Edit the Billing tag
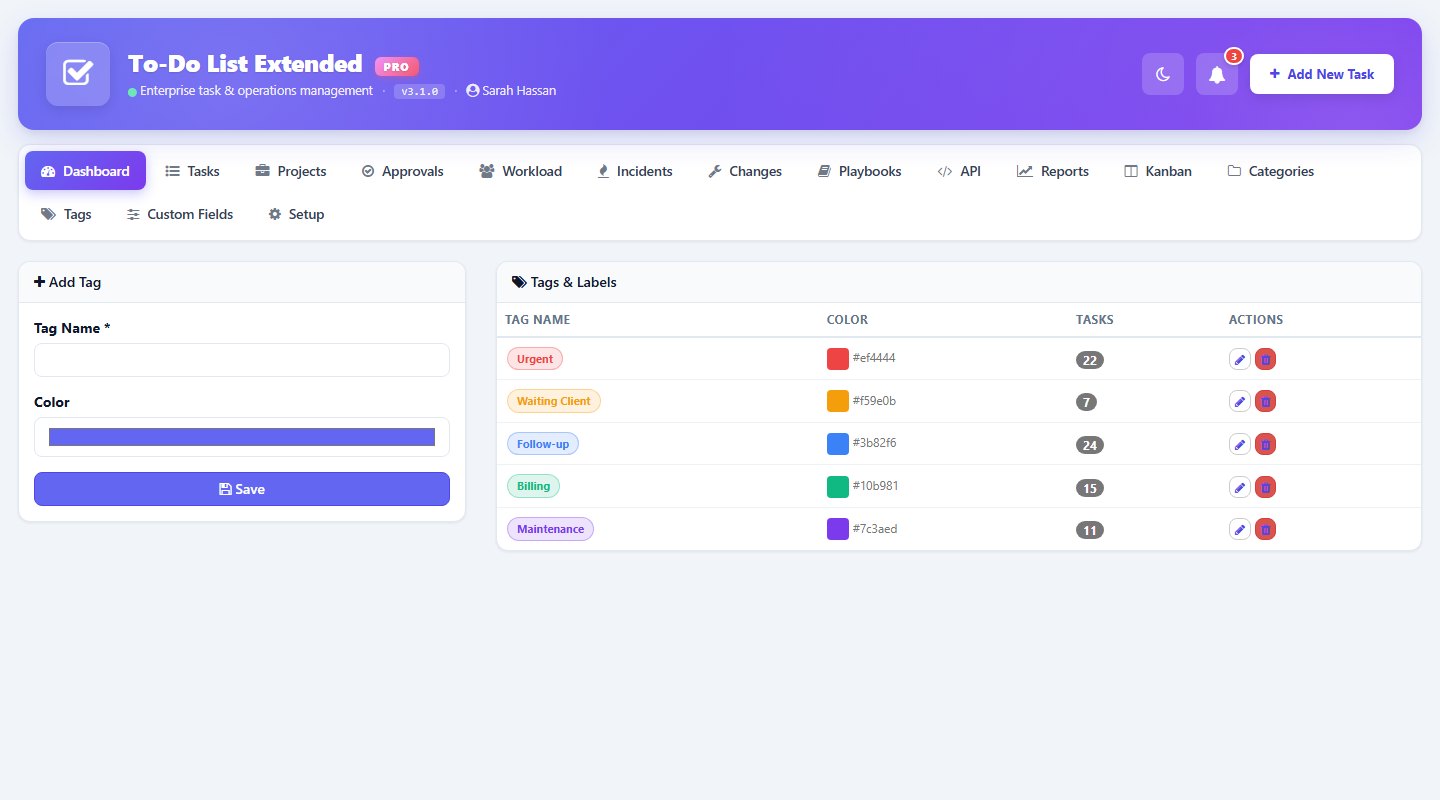 [1240, 487]
